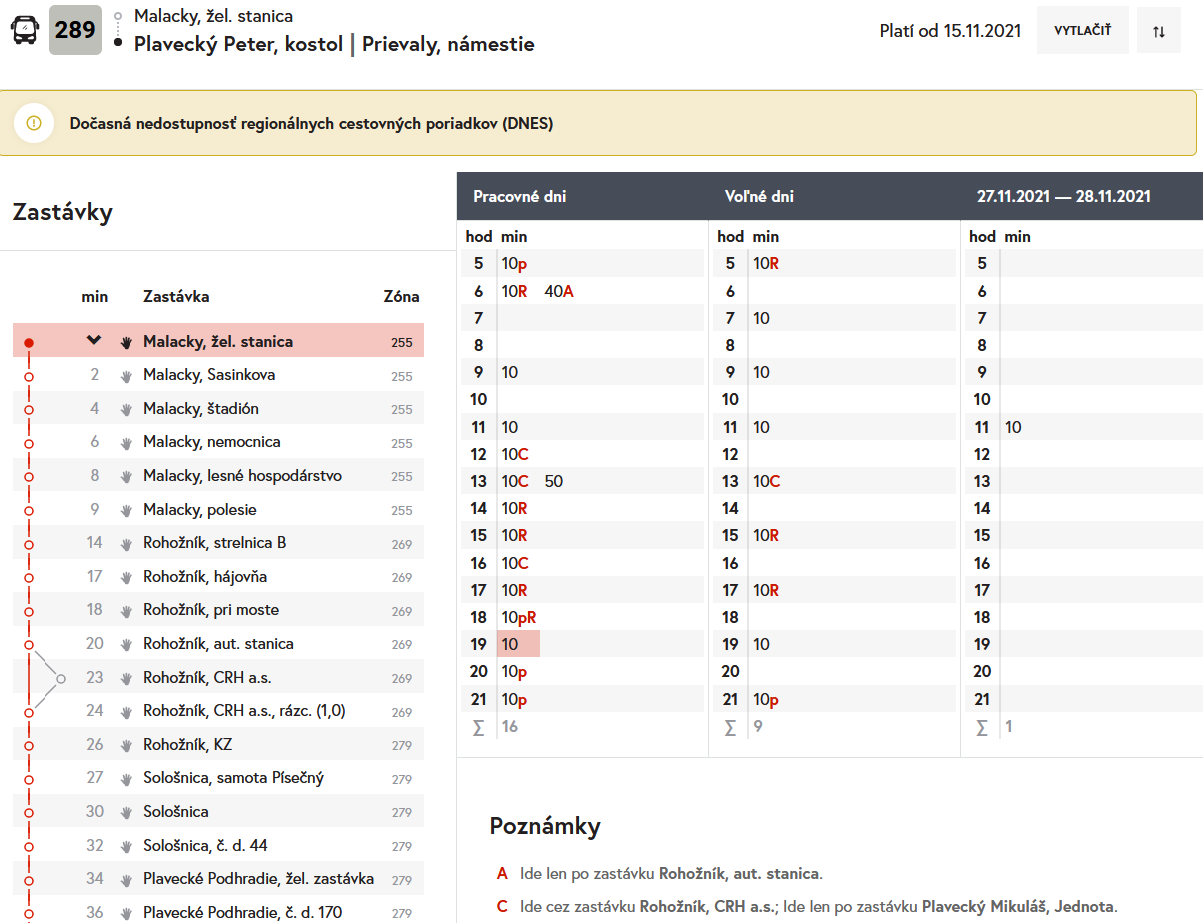Select the Voľné dni column header
Viewport: 1203px width, 923px height.
759,197
